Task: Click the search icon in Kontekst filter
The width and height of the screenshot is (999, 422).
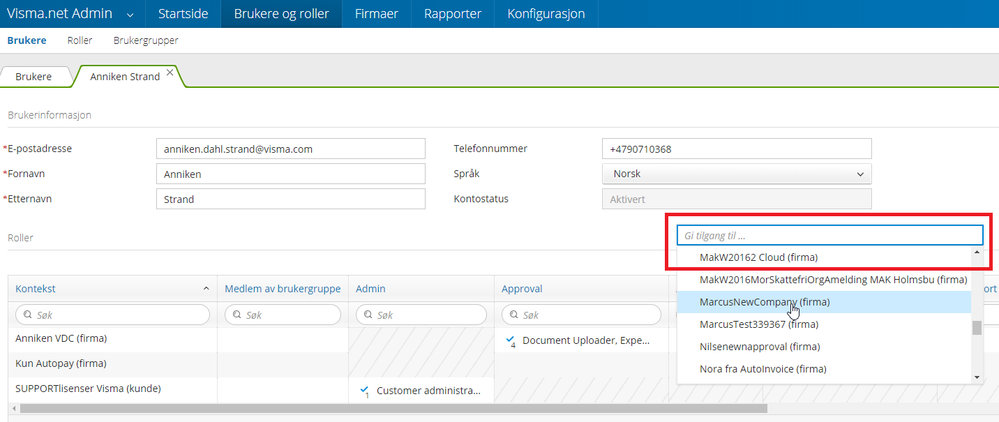Action: tap(27, 315)
